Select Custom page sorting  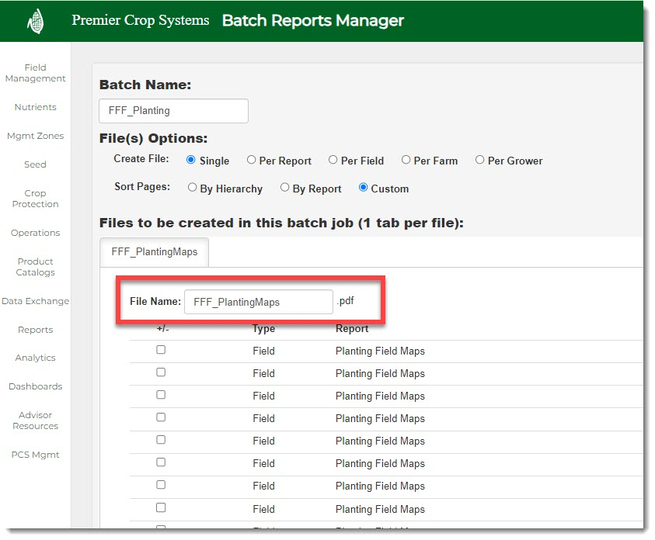pyautogui.click(x=363, y=188)
